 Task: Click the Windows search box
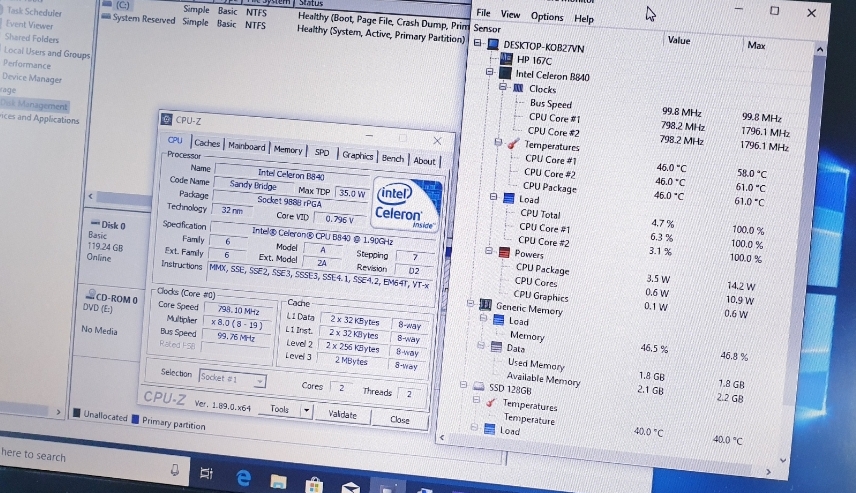tap(80, 458)
